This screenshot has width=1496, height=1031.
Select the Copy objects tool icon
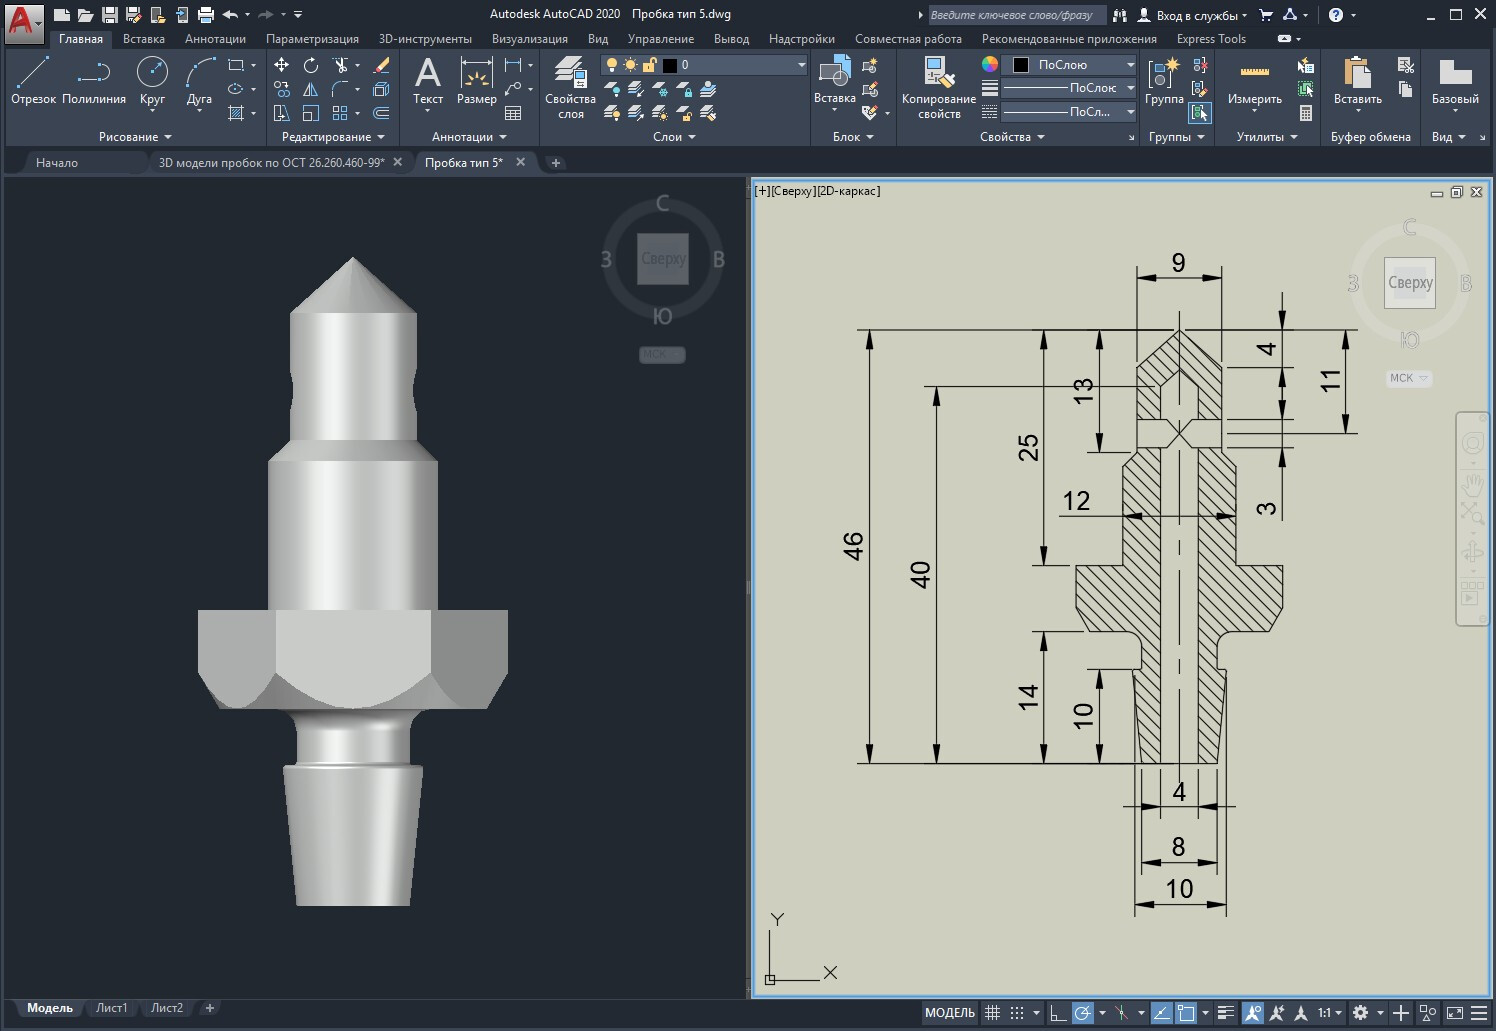(282, 89)
